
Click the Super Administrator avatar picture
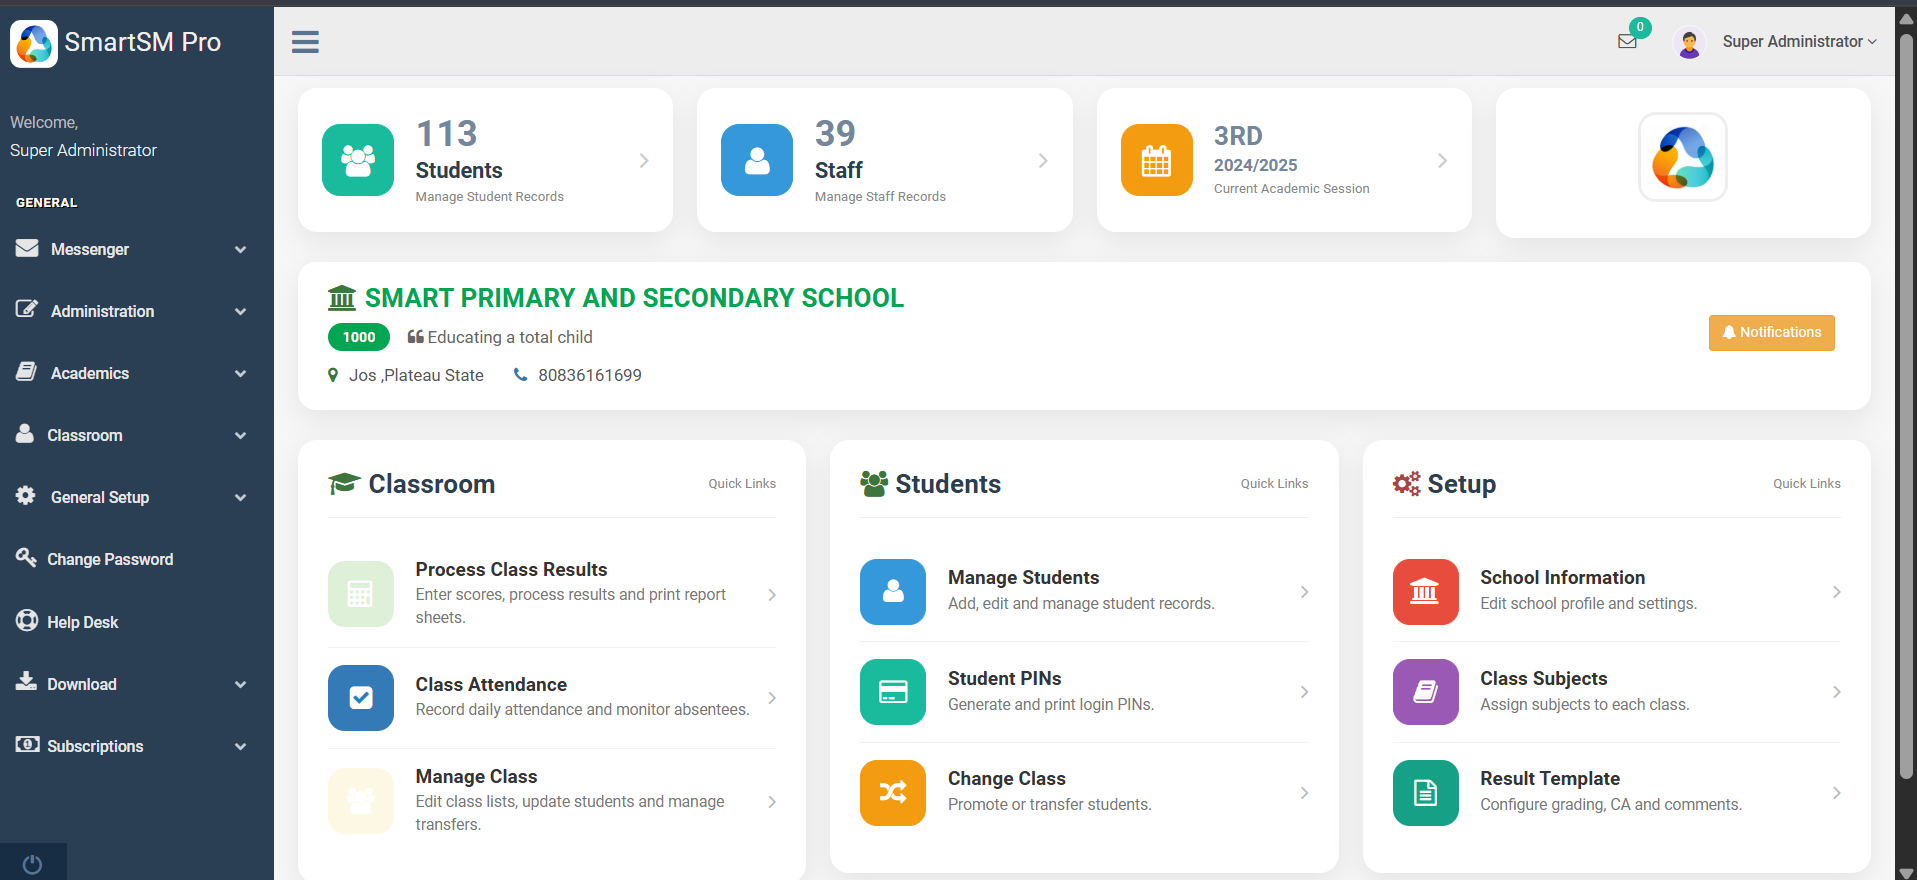[x=1689, y=42]
